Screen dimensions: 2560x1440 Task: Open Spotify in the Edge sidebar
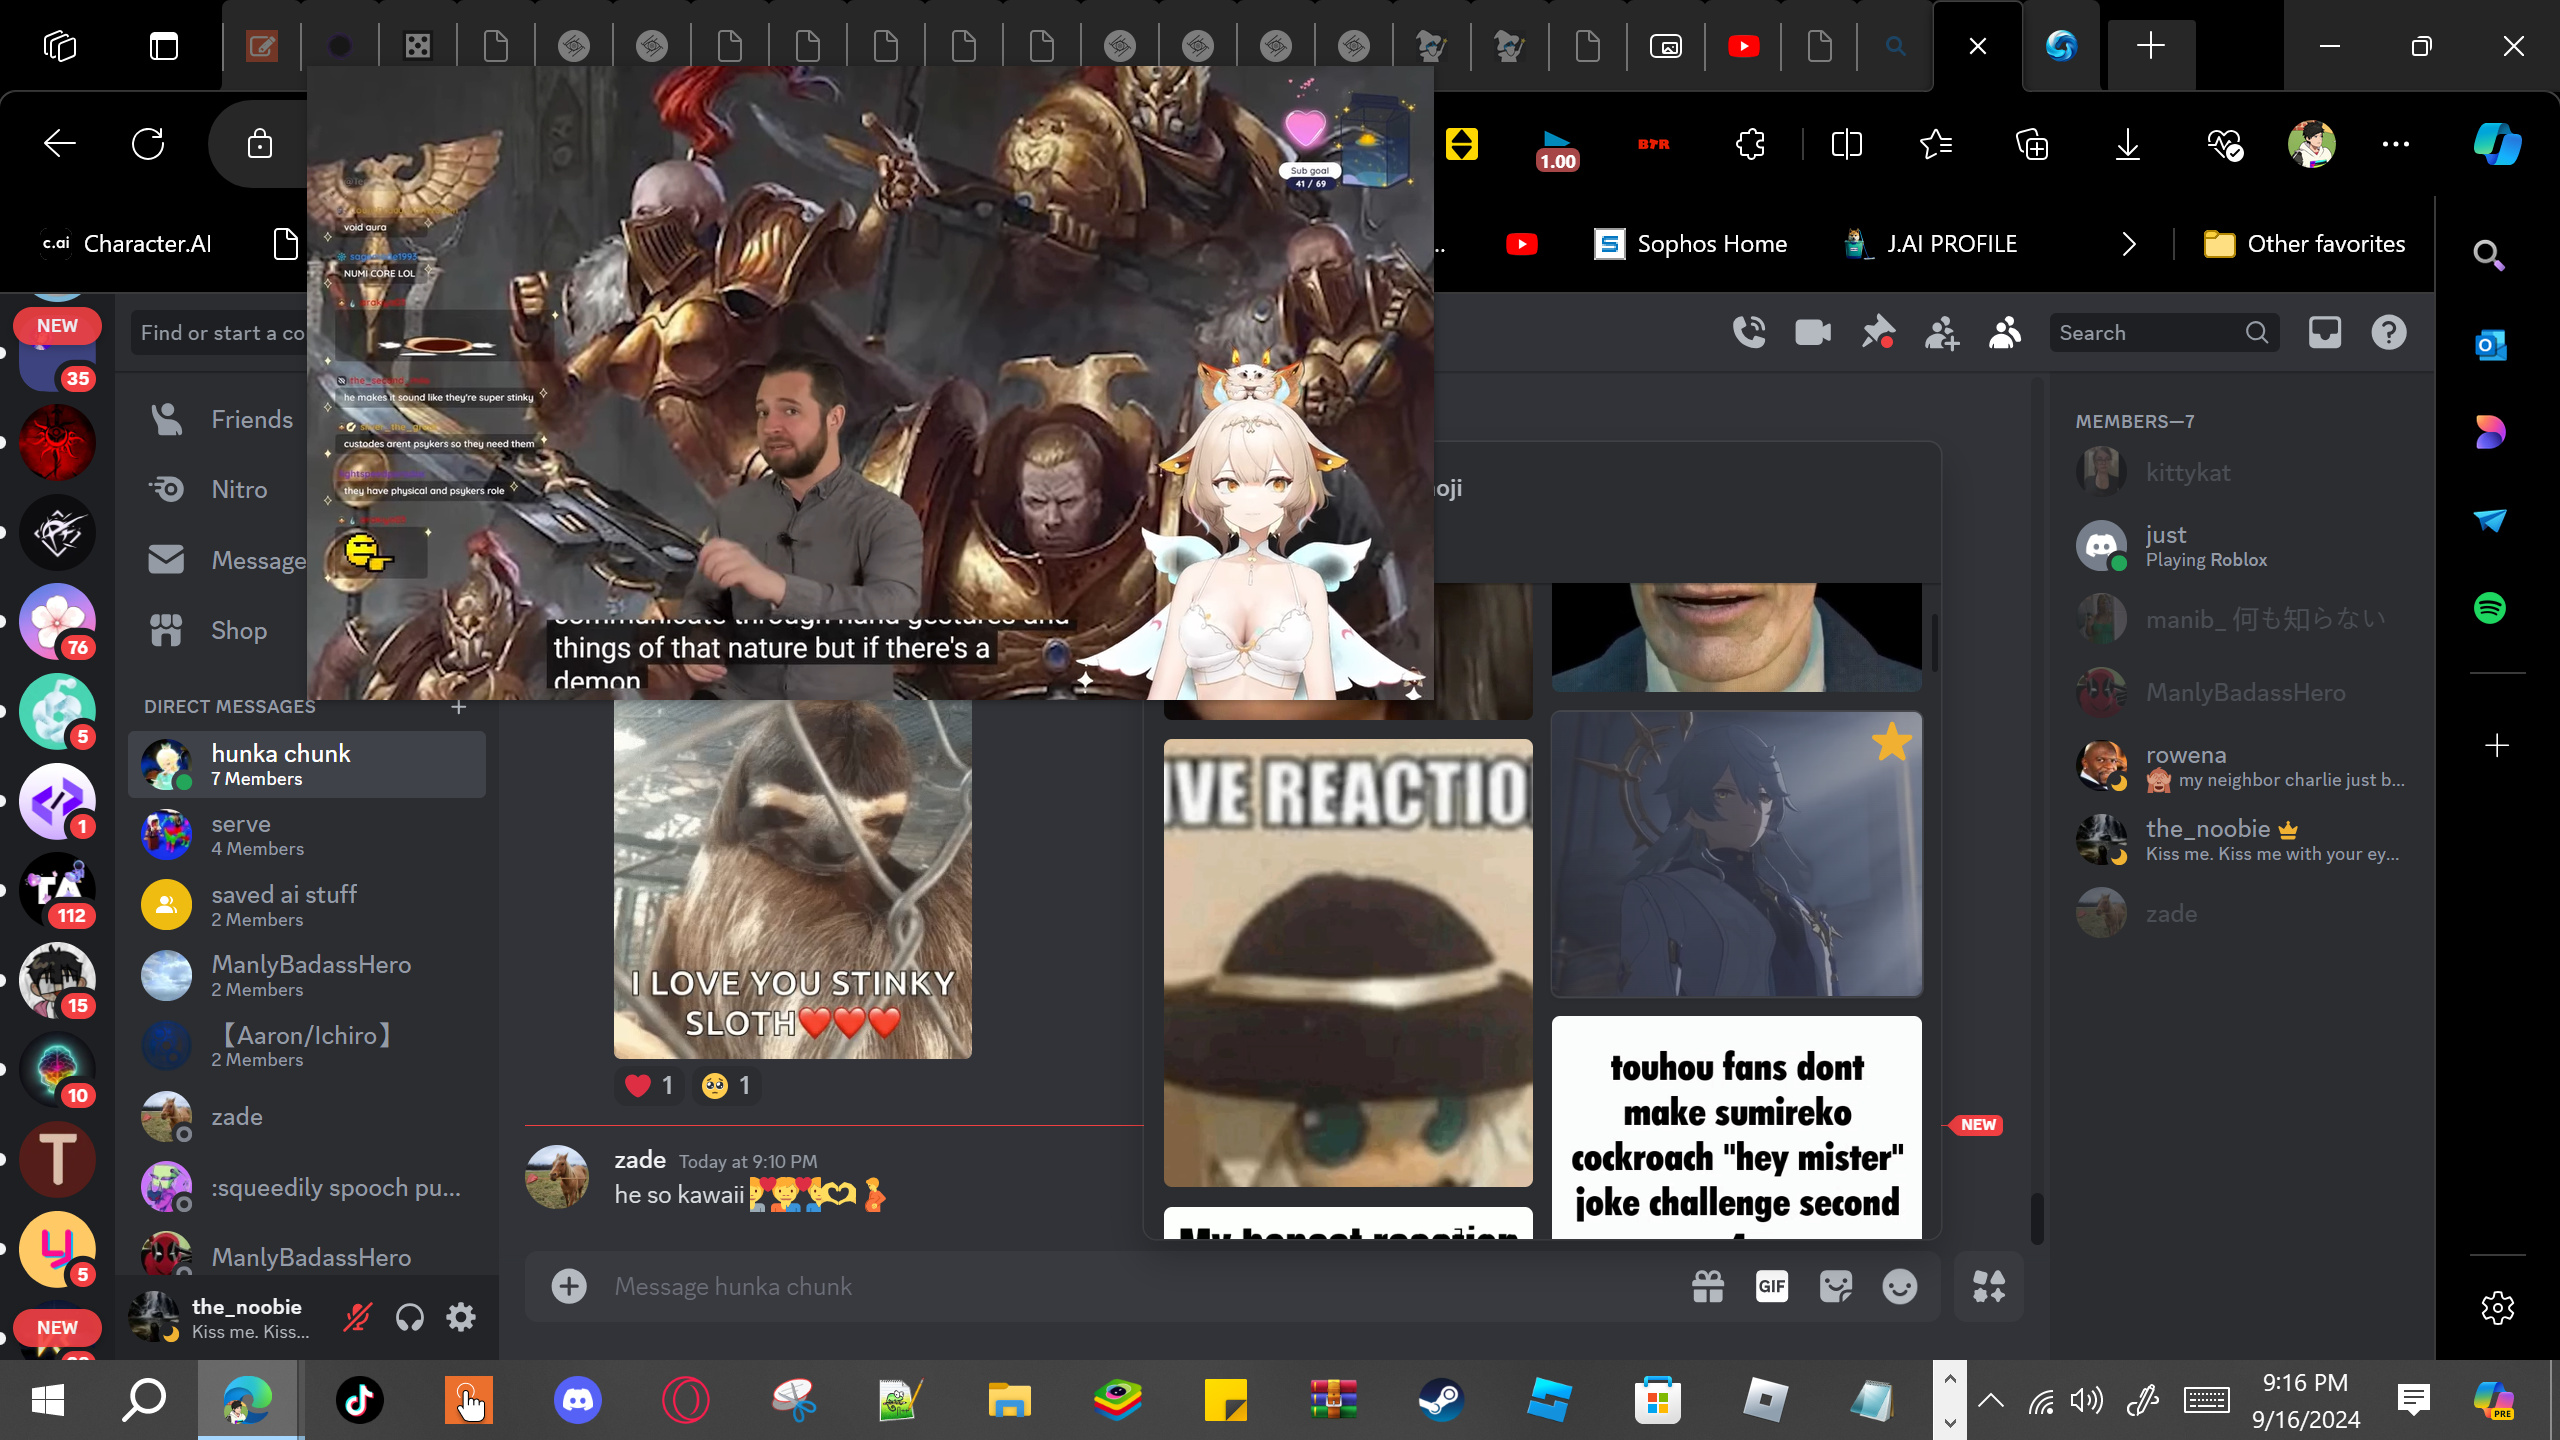point(2490,608)
